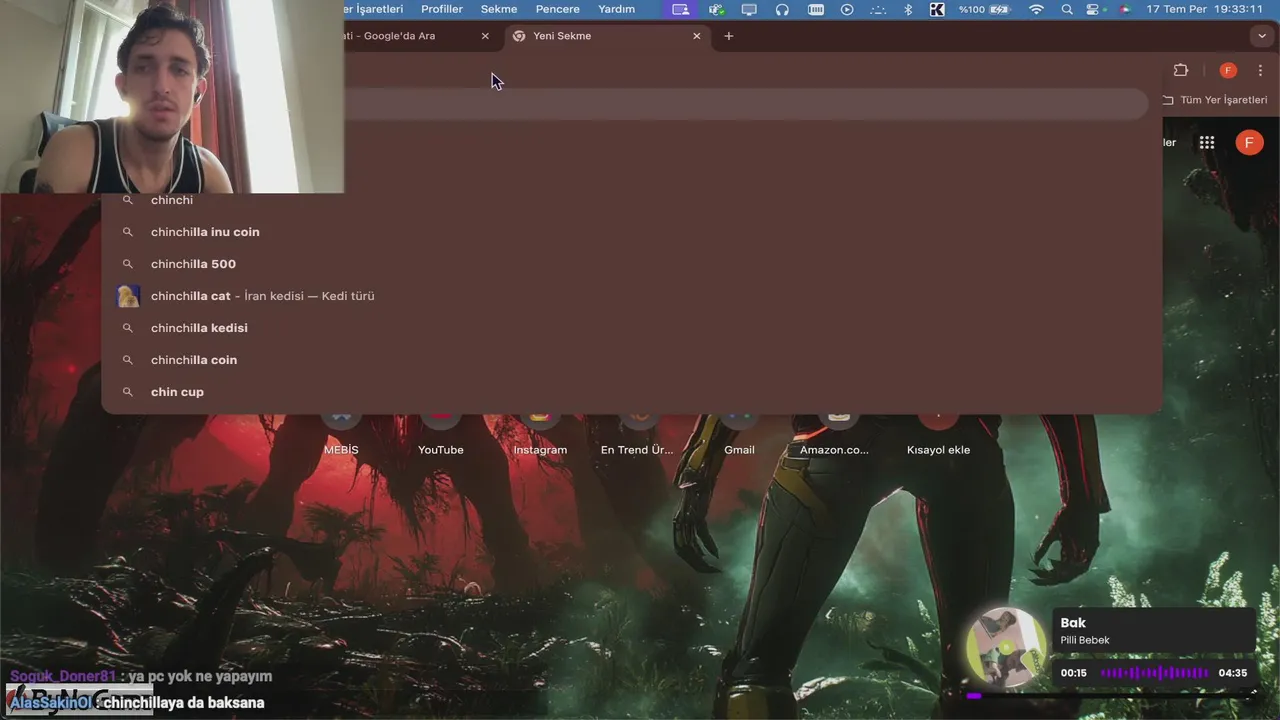1280x720 pixels.
Task: Seek the Bak song waveform progress
Action: tap(1154, 673)
